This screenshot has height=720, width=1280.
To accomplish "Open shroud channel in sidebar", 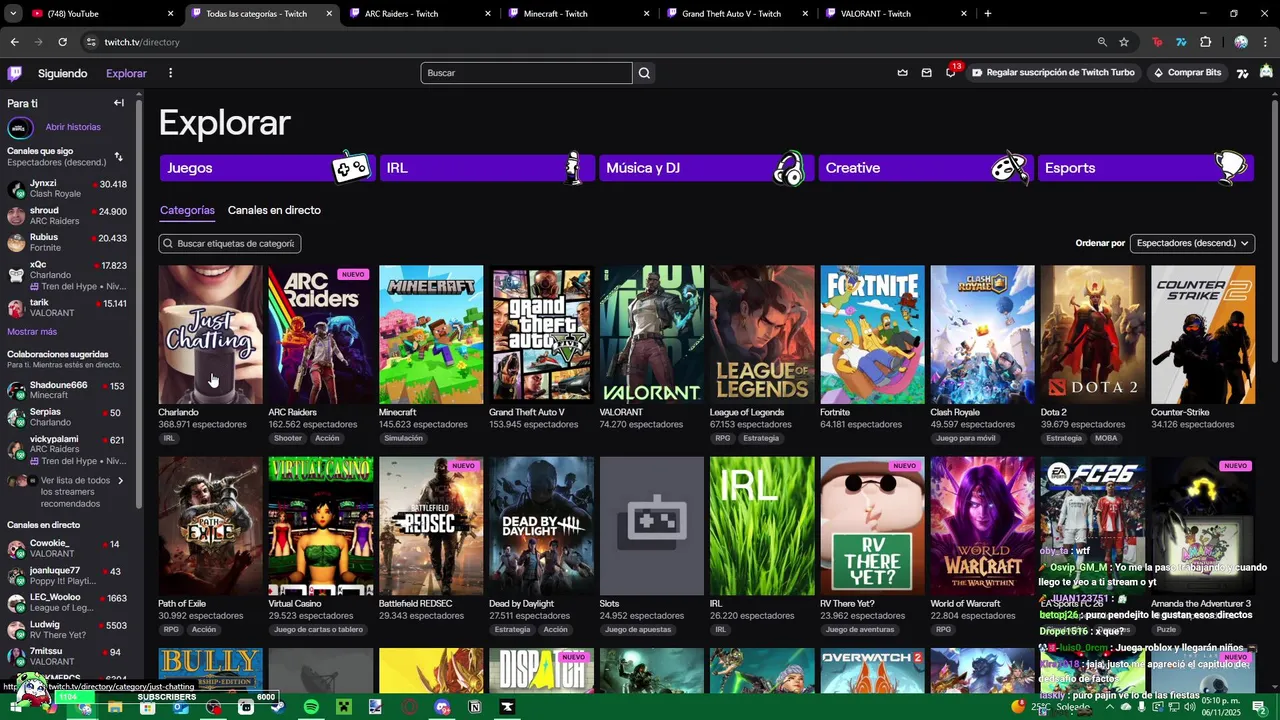I will tap(67, 216).
